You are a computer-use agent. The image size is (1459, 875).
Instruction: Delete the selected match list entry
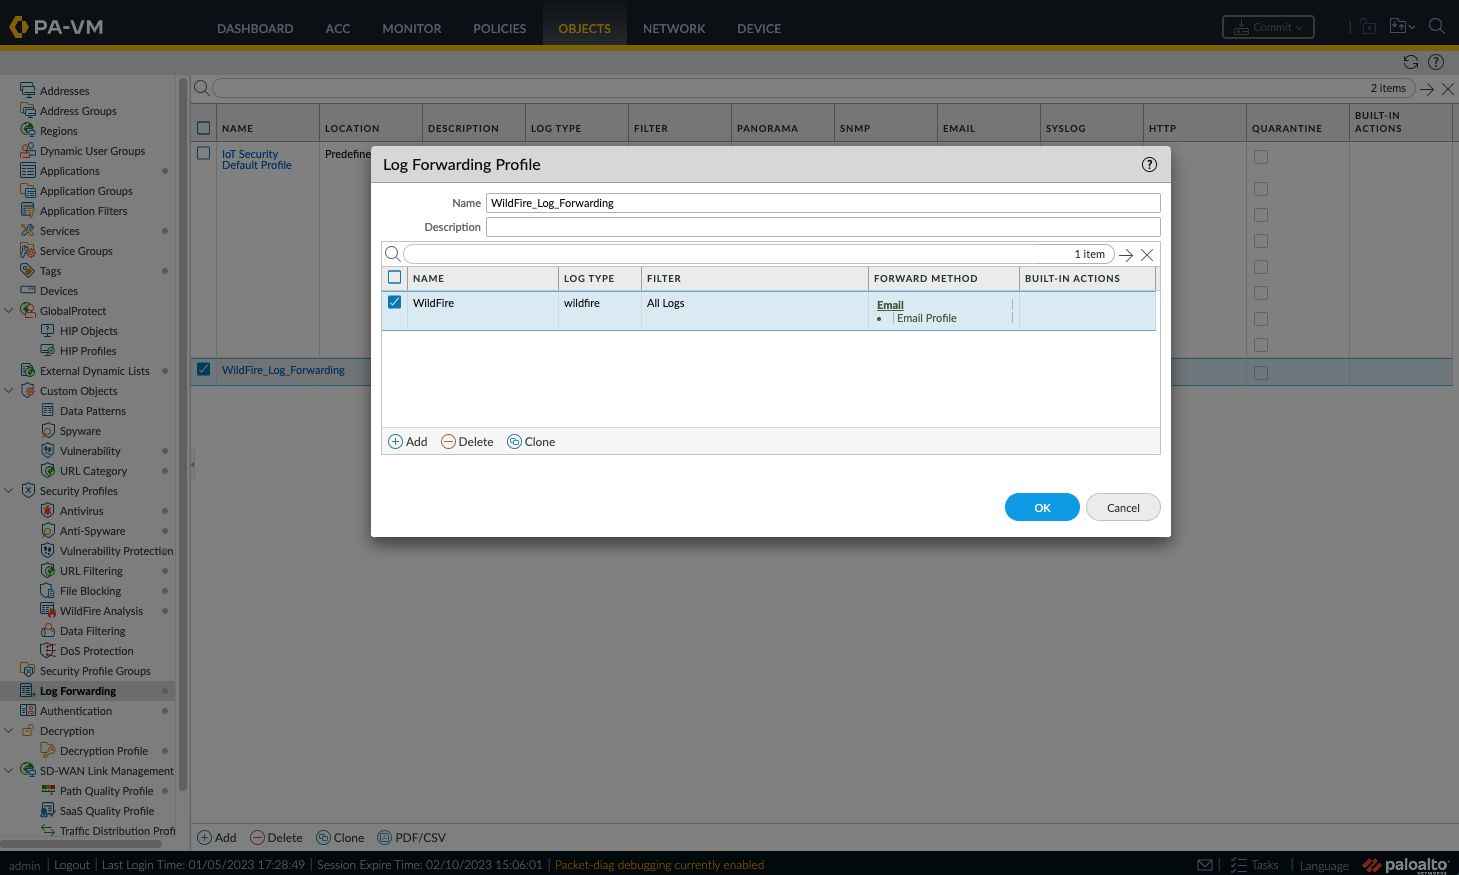468,441
